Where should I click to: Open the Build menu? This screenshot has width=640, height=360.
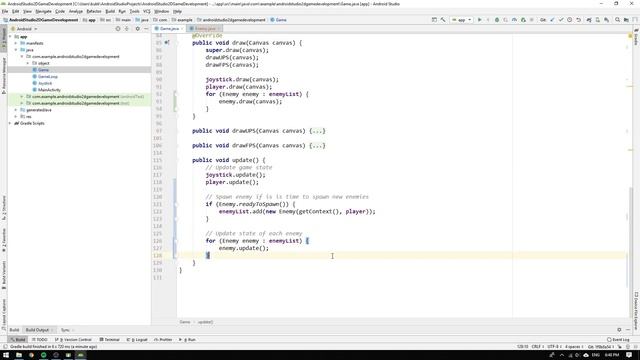tap(110, 11)
